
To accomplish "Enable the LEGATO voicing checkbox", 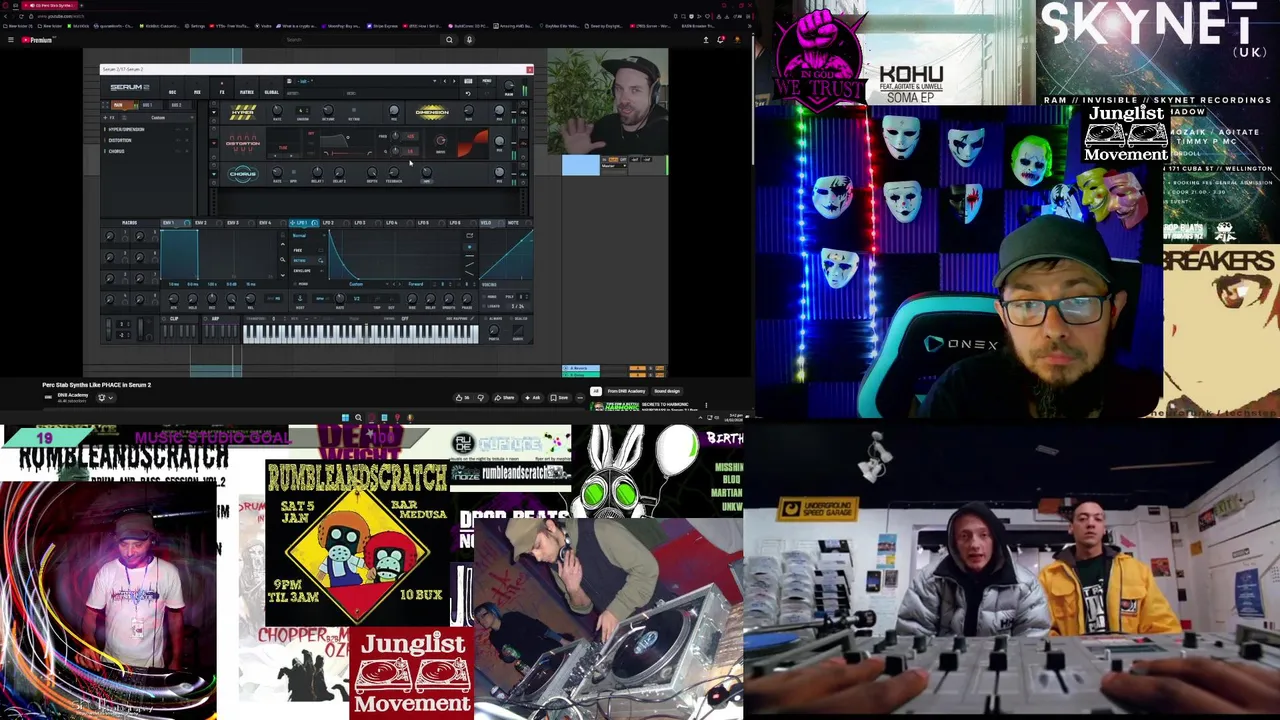I will point(484,306).
